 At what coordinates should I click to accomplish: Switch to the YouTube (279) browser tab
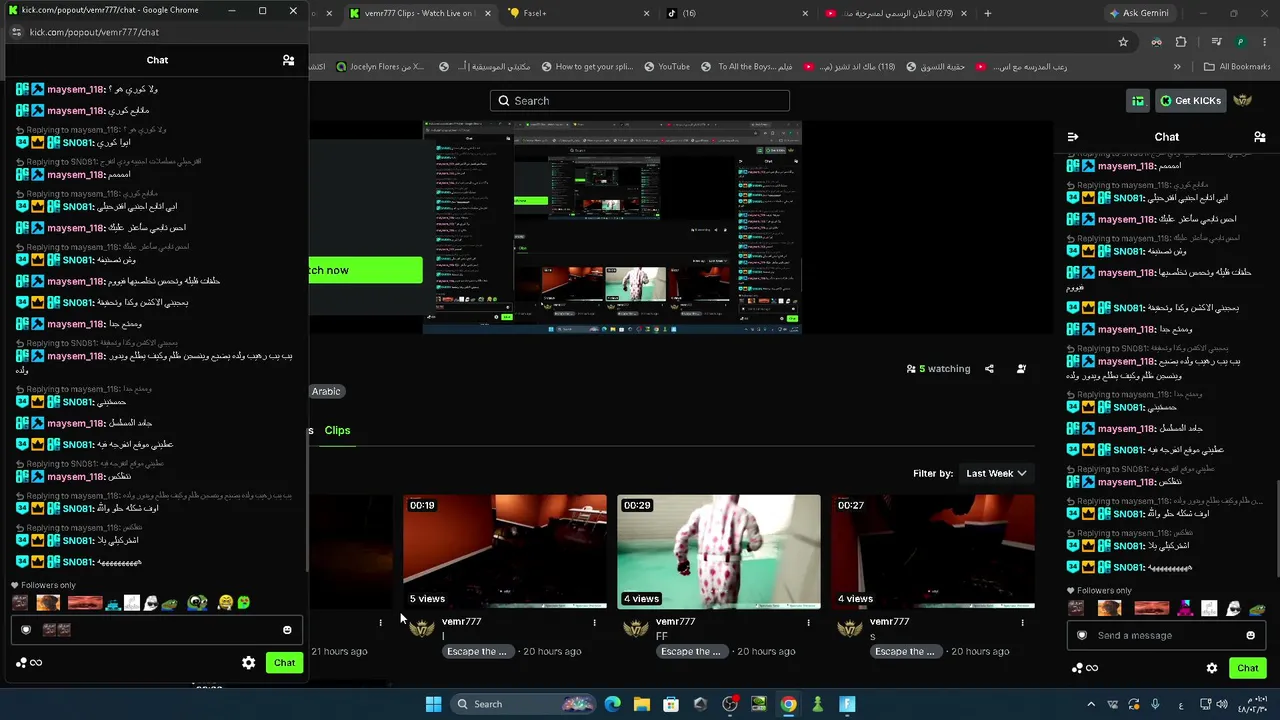click(x=895, y=13)
